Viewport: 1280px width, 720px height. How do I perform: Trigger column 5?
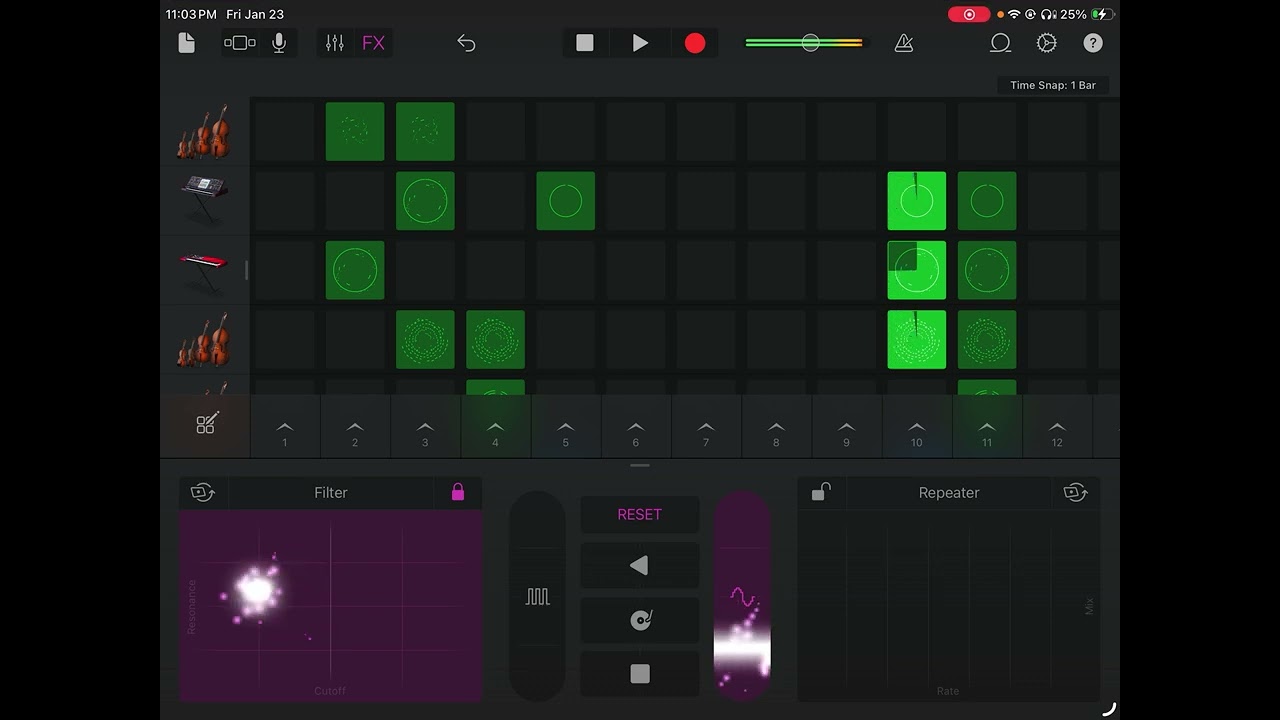pyautogui.click(x=565, y=432)
